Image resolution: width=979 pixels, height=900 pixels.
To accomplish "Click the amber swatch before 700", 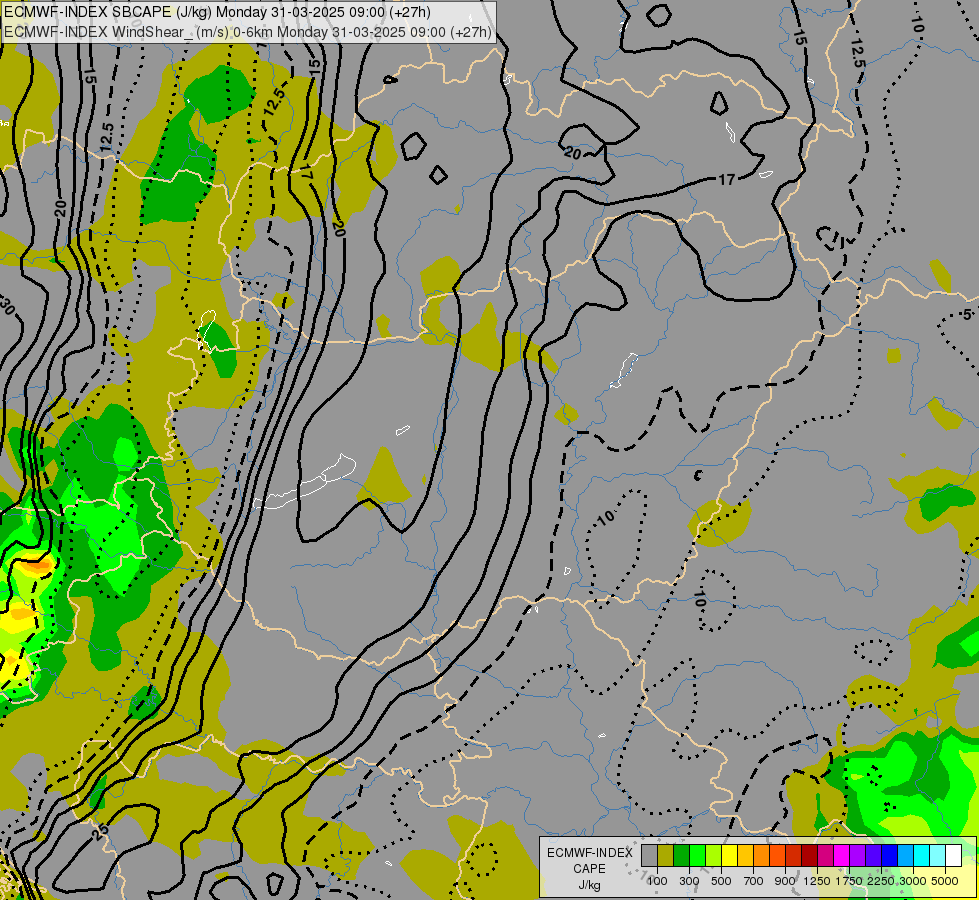I will pos(746,855).
